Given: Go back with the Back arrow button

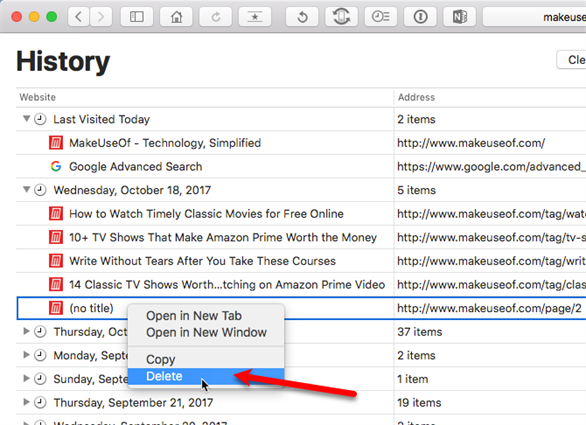Looking at the screenshot, I should 78,17.
